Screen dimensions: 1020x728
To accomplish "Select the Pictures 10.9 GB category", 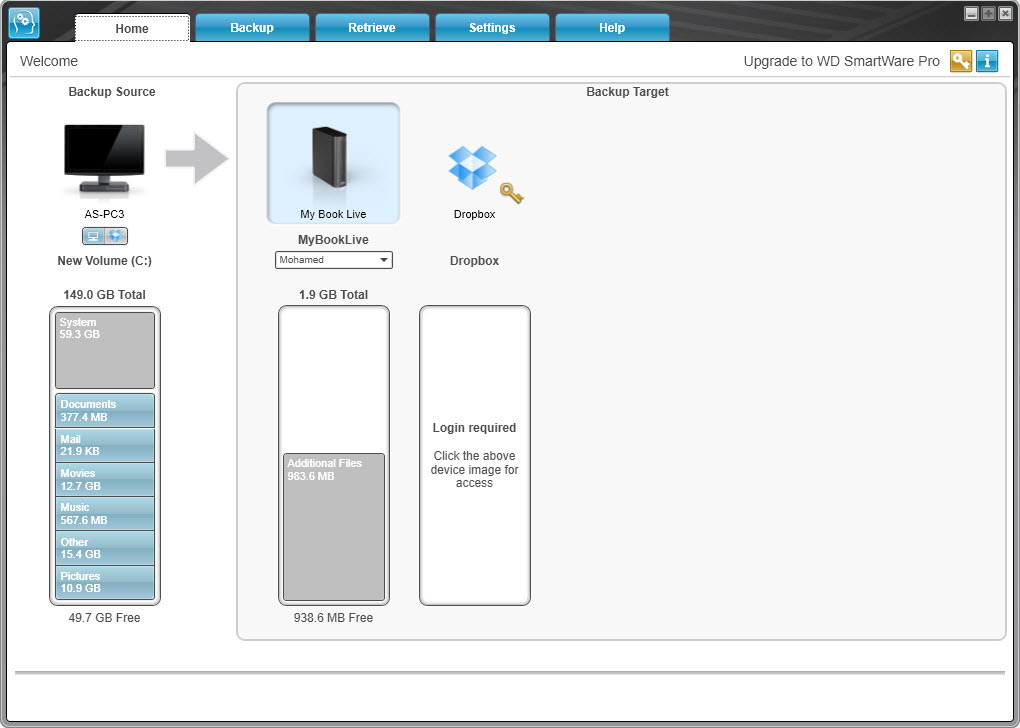I will pos(105,582).
